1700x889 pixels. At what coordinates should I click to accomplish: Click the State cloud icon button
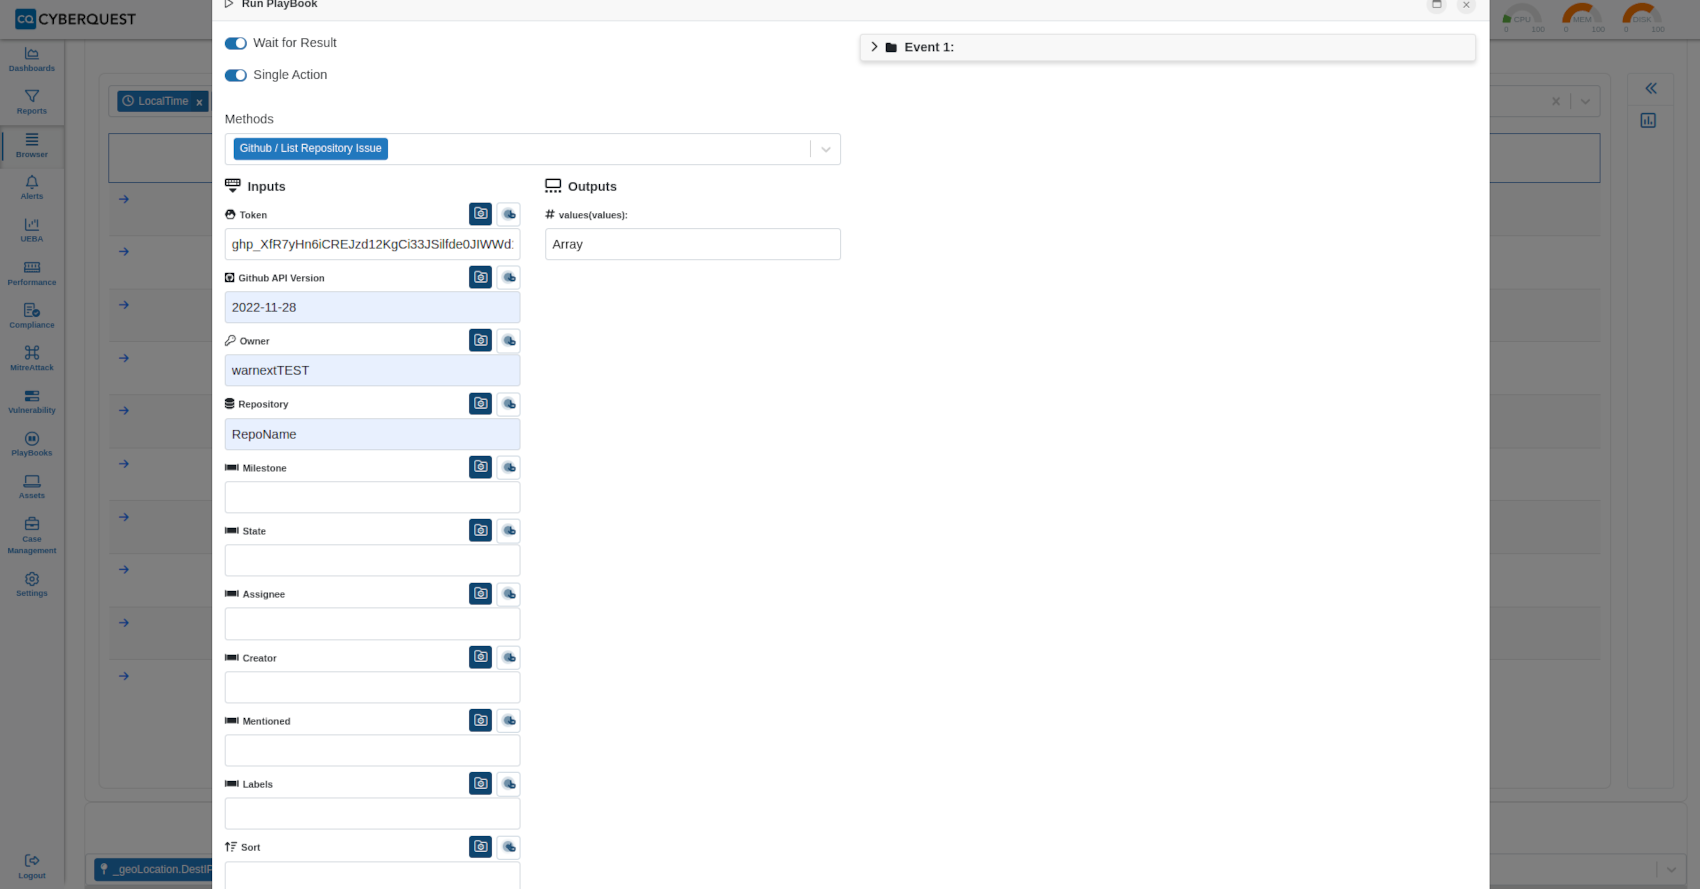509,530
